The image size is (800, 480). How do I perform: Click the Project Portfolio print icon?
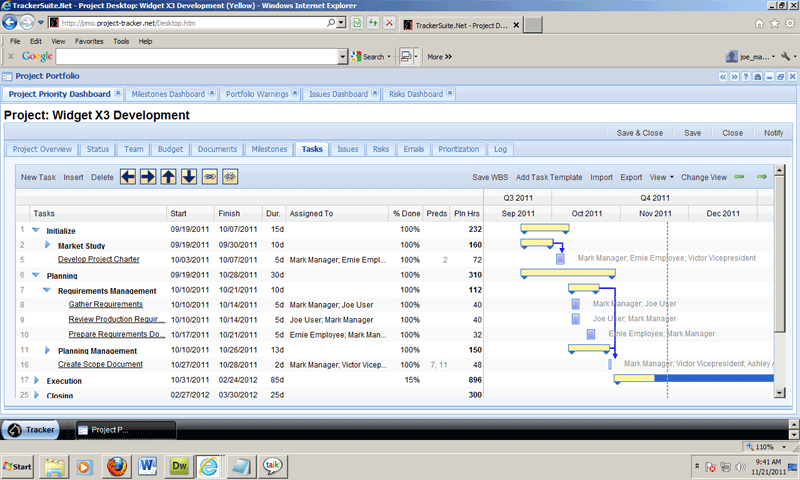758,77
